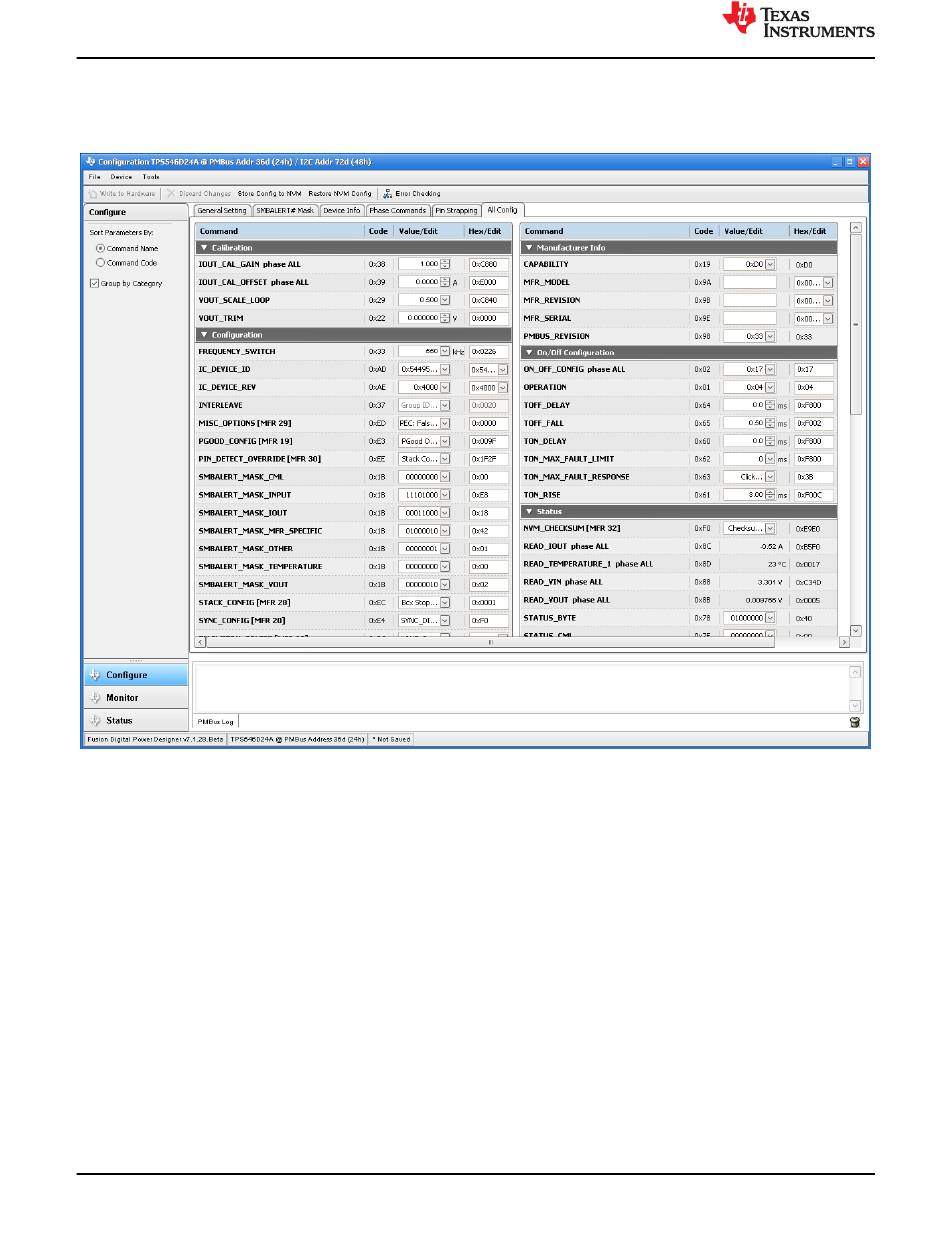This screenshot has height=1237, width=950.
Task: Open the SMBALERT_MASK_INPUT value dropdown
Action: tap(445, 495)
